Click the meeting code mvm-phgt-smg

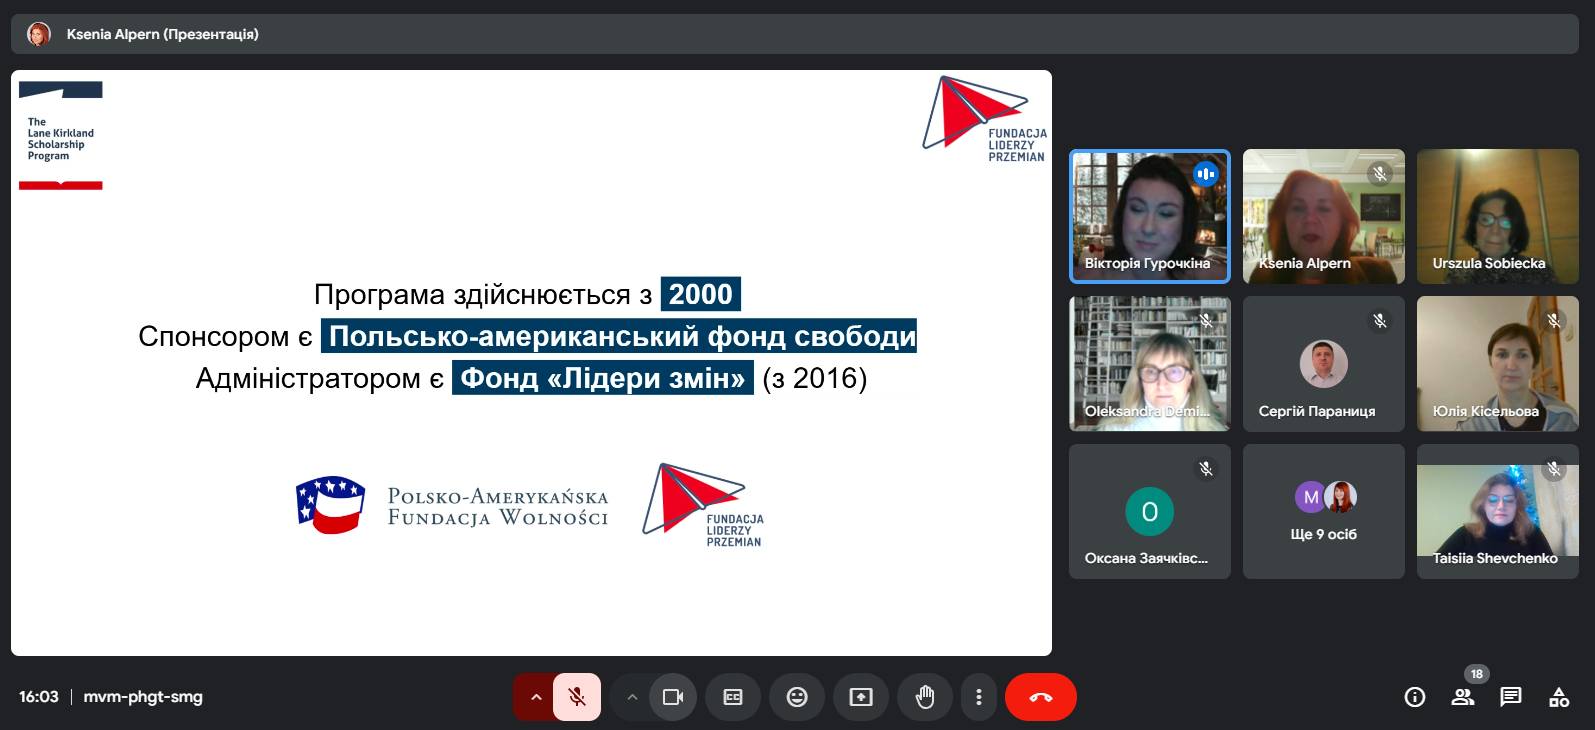click(x=143, y=697)
